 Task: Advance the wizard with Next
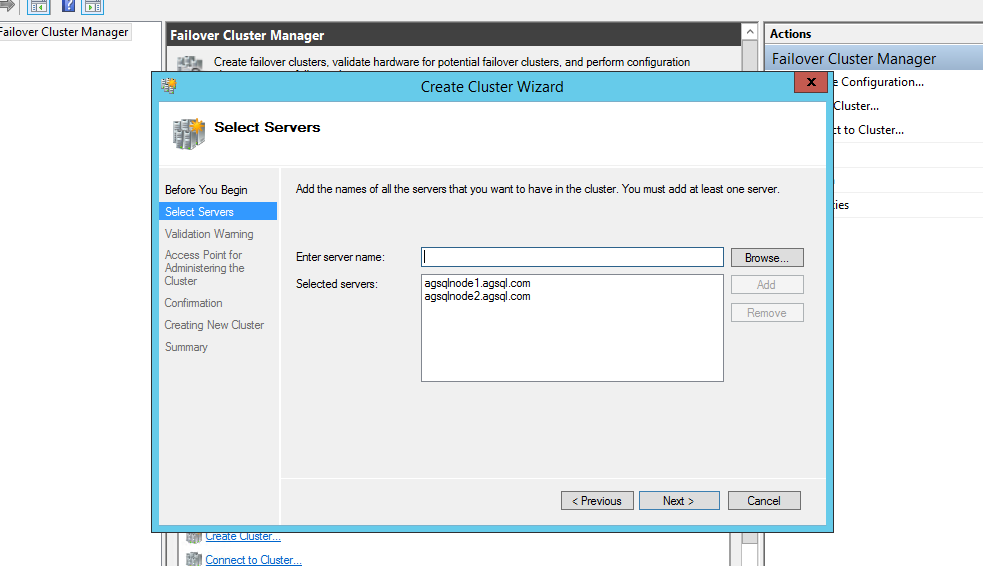(679, 501)
